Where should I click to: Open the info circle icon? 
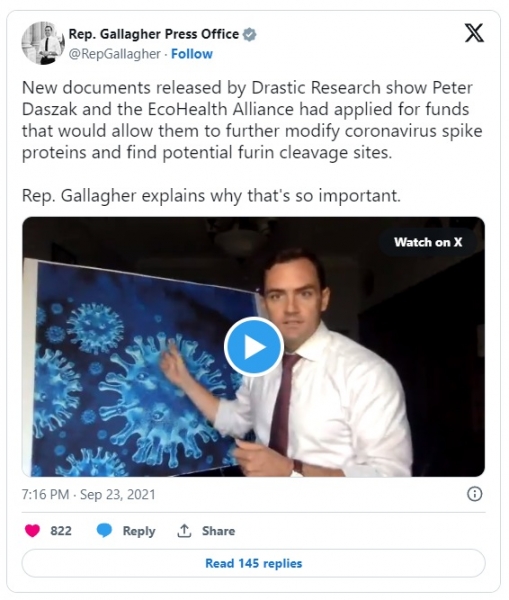(x=475, y=494)
